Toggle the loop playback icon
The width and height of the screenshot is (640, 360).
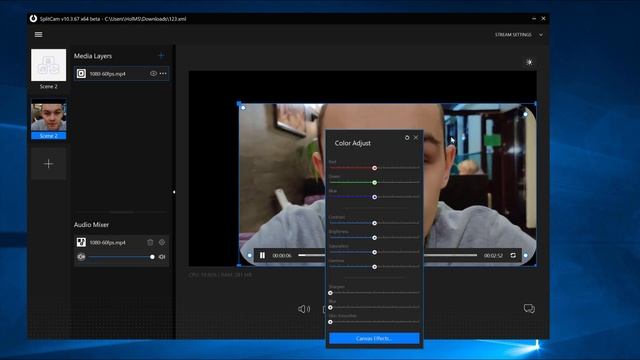coord(513,256)
